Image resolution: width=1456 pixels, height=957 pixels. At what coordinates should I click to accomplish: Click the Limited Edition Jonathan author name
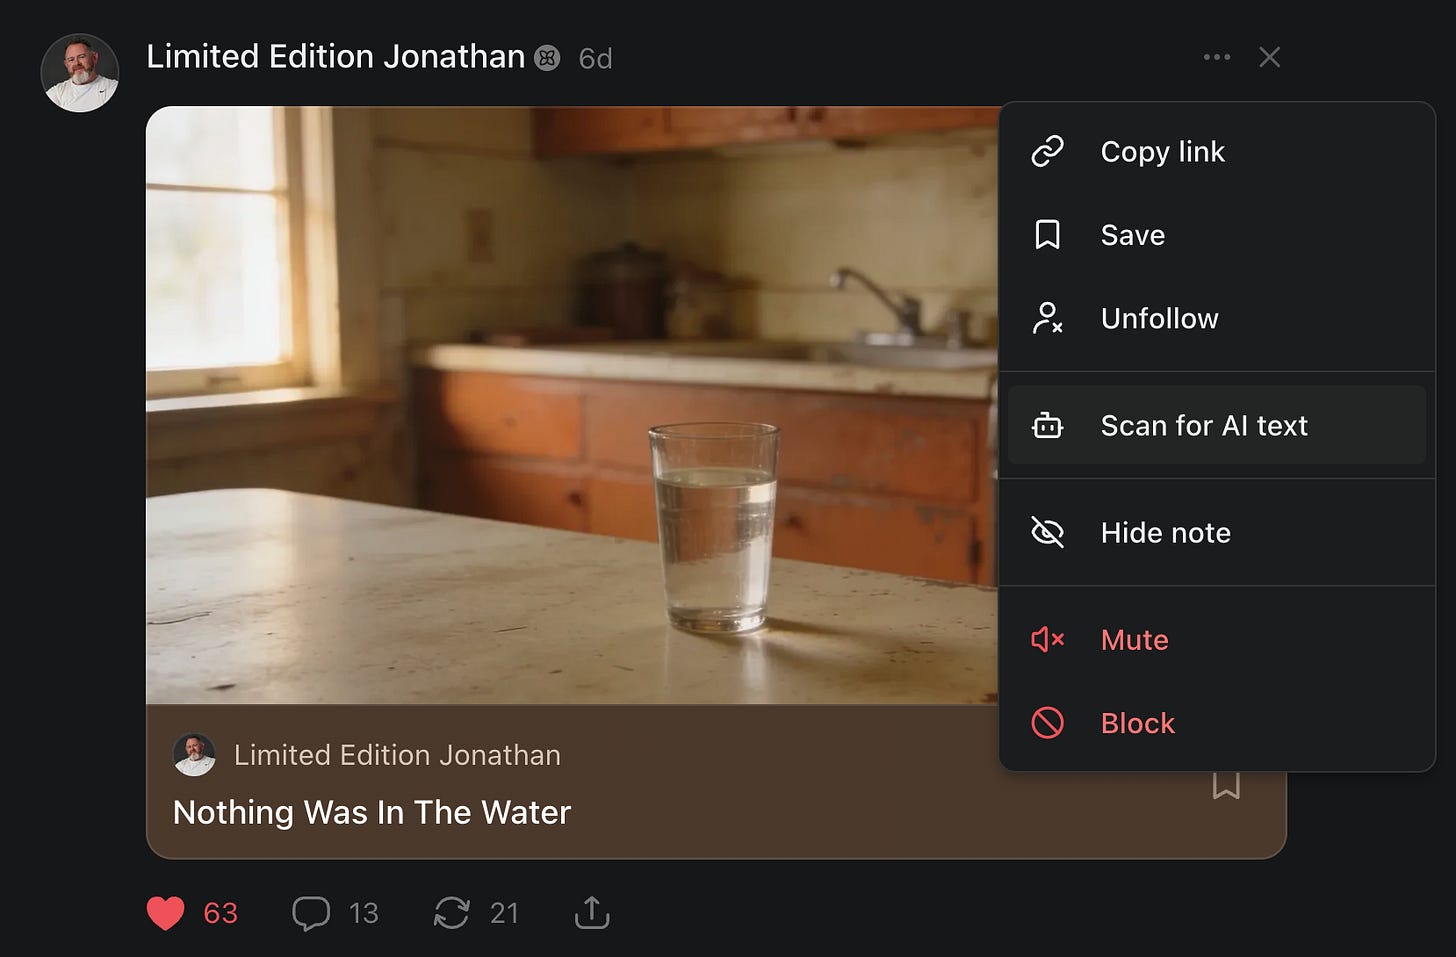click(336, 57)
